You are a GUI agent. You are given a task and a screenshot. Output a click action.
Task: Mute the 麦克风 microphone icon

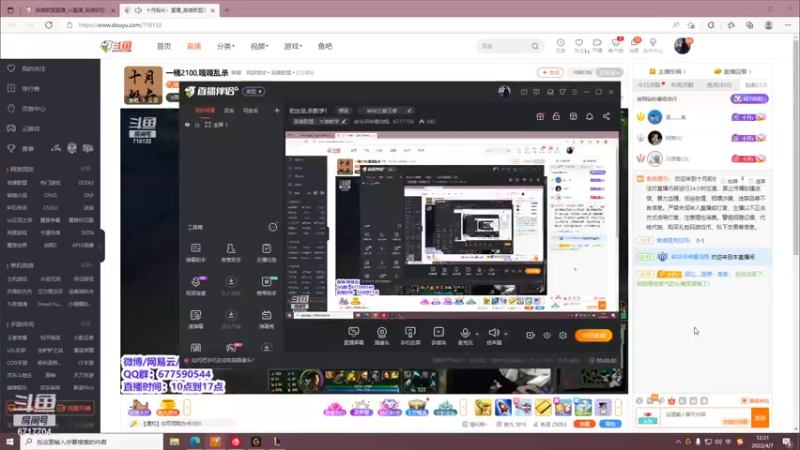465,333
